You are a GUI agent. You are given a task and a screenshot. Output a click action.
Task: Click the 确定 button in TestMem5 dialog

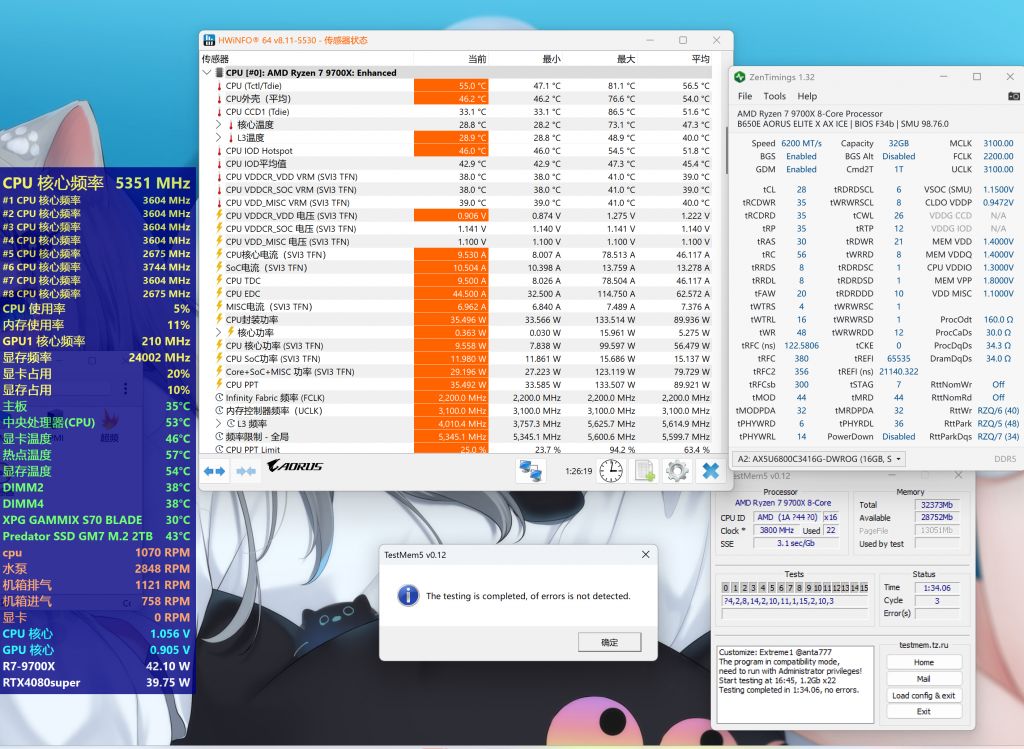pos(609,643)
